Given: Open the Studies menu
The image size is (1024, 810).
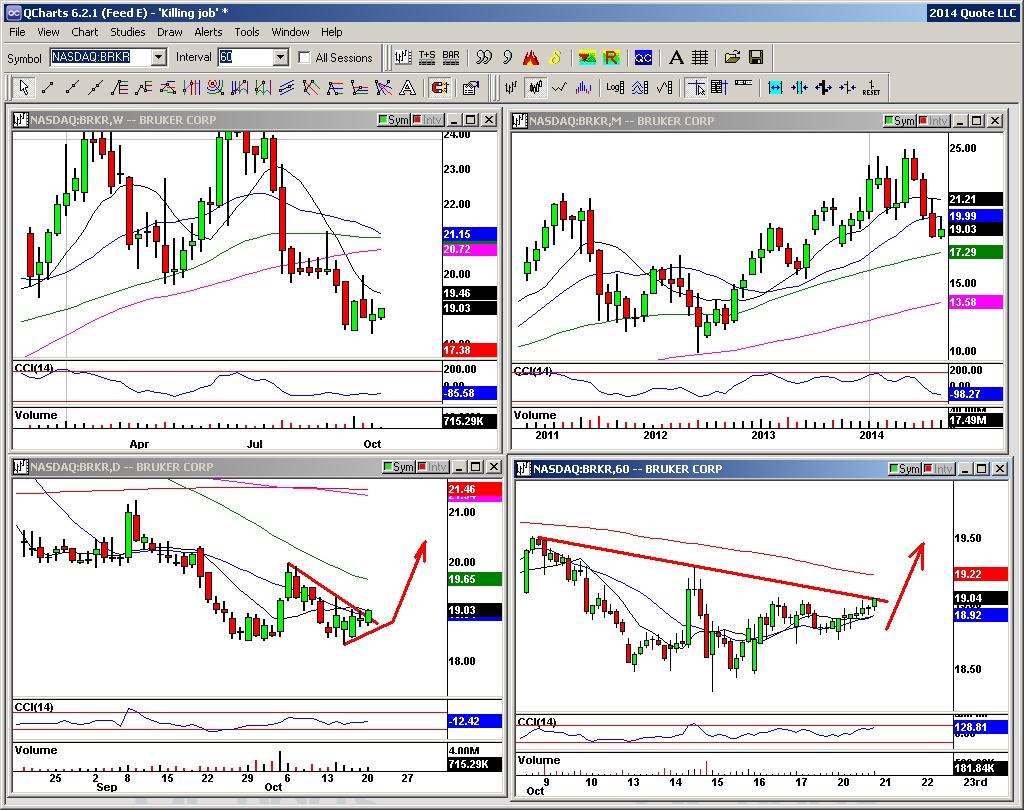Looking at the screenshot, I should [x=127, y=32].
